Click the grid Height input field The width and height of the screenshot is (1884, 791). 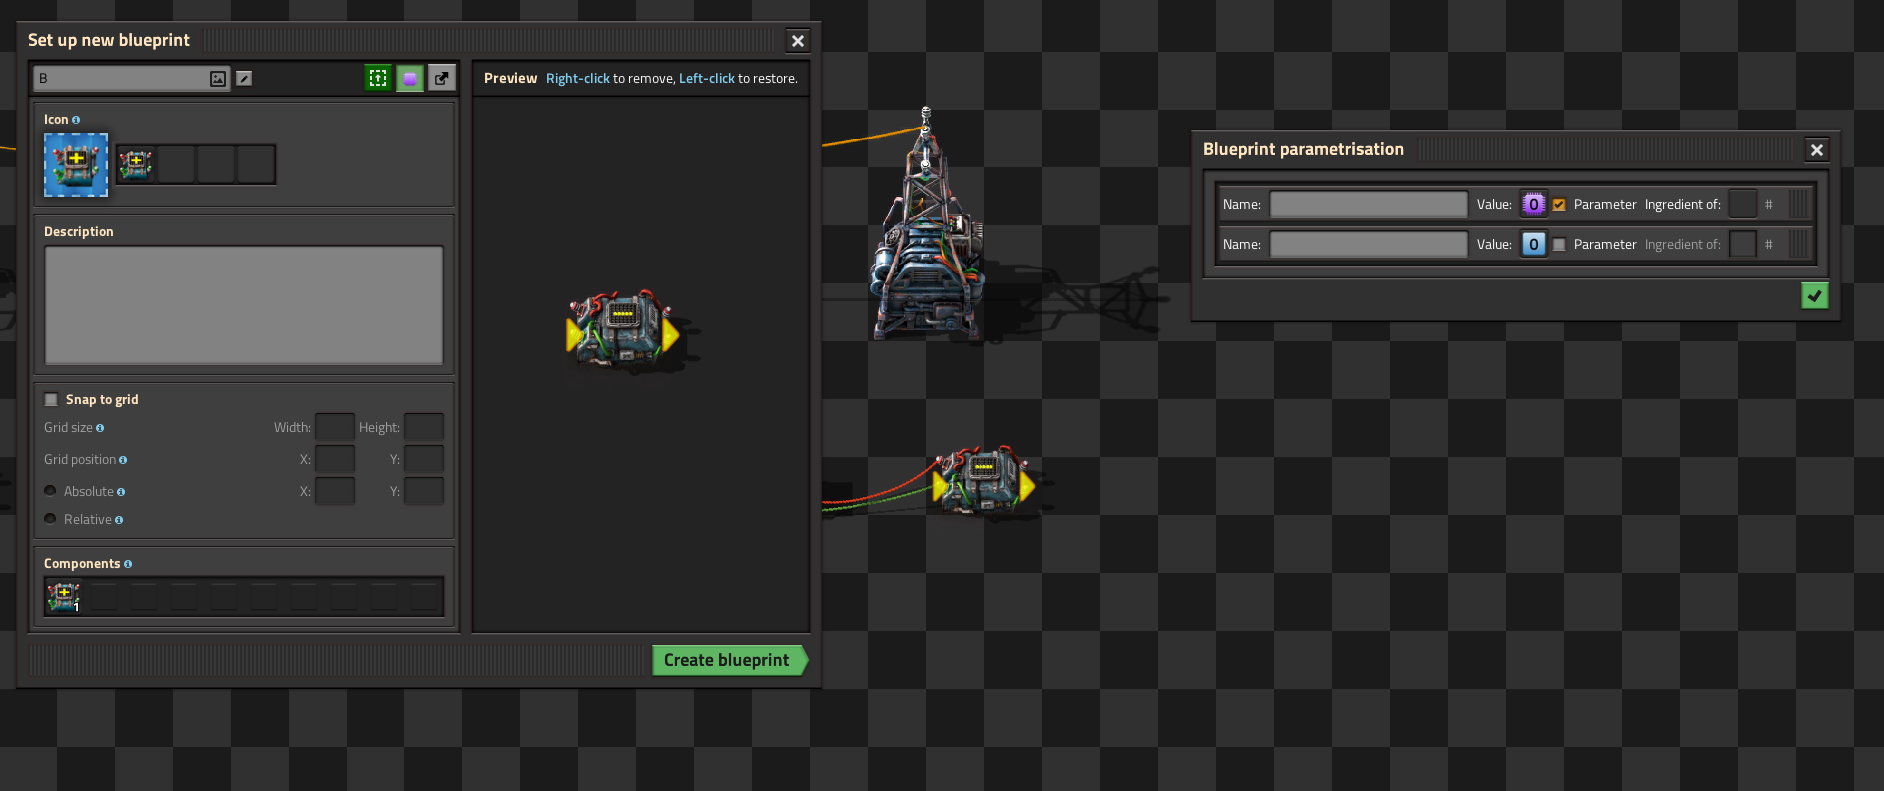tap(424, 427)
